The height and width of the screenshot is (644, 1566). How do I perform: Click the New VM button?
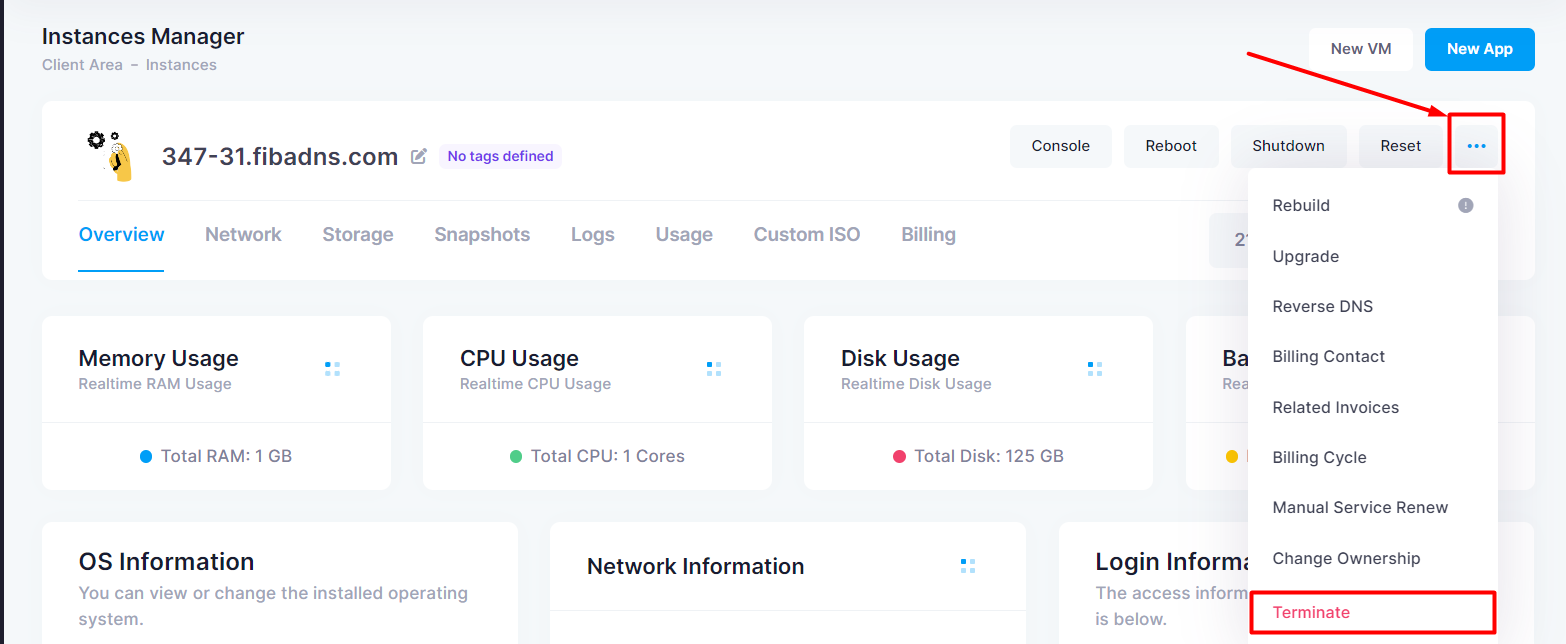pyautogui.click(x=1361, y=49)
